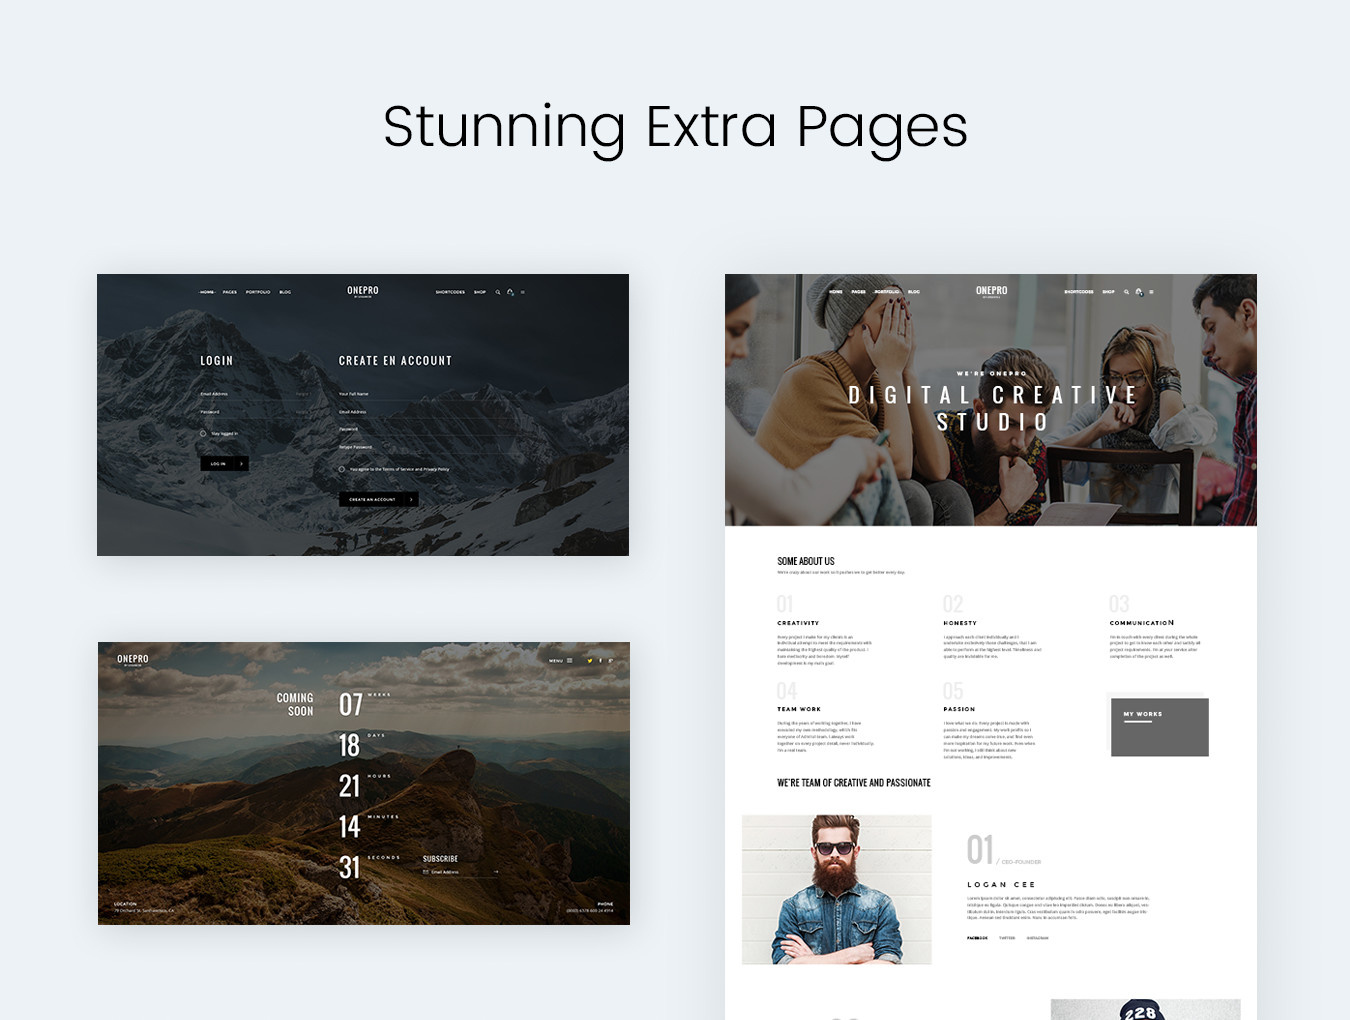Viewport: 1350px width, 1020px height.
Task: Open the search icon on Digital Creative Studio page
Action: click(x=1126, y=292)
